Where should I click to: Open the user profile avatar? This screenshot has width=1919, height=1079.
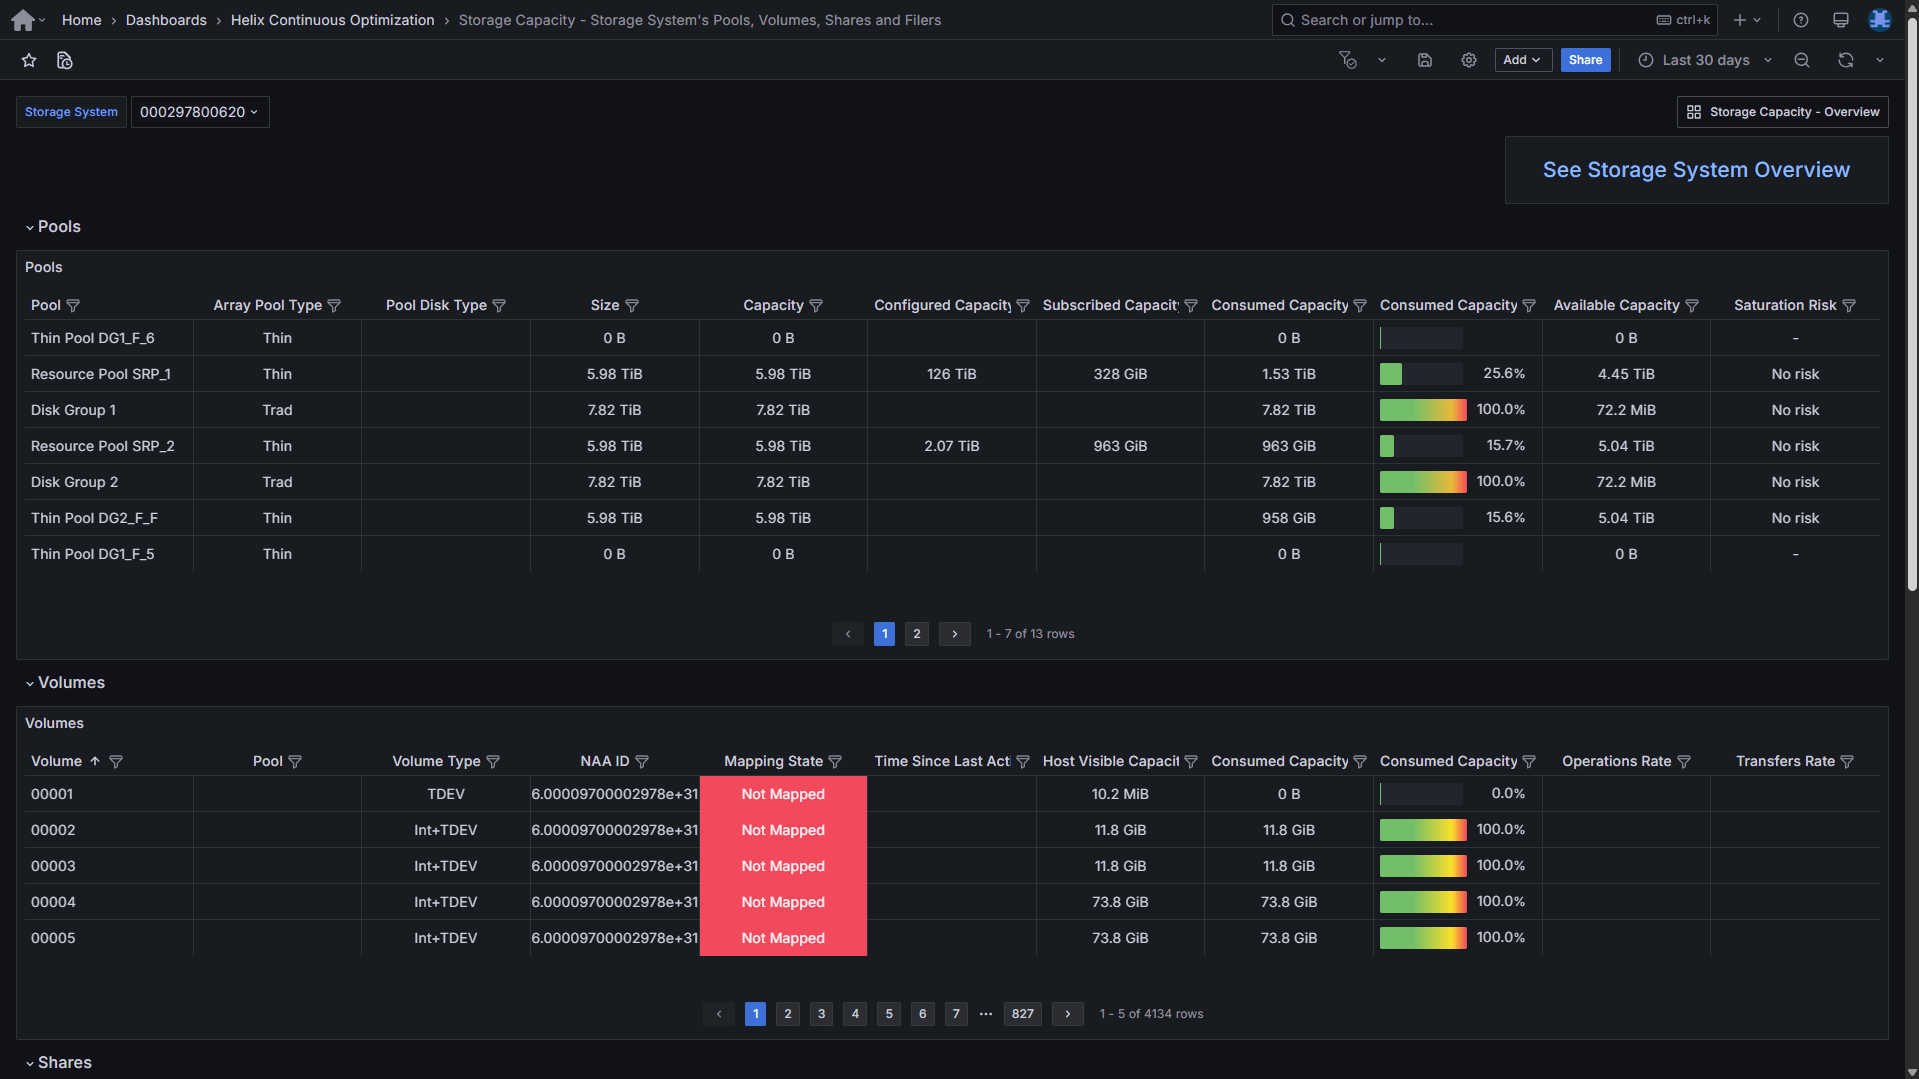click(1880, 20)
